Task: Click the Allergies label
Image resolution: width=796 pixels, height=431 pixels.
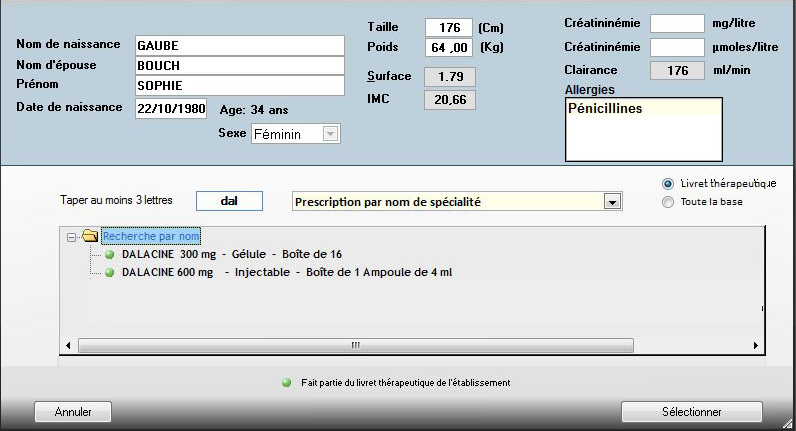Action: click(589, 90)
